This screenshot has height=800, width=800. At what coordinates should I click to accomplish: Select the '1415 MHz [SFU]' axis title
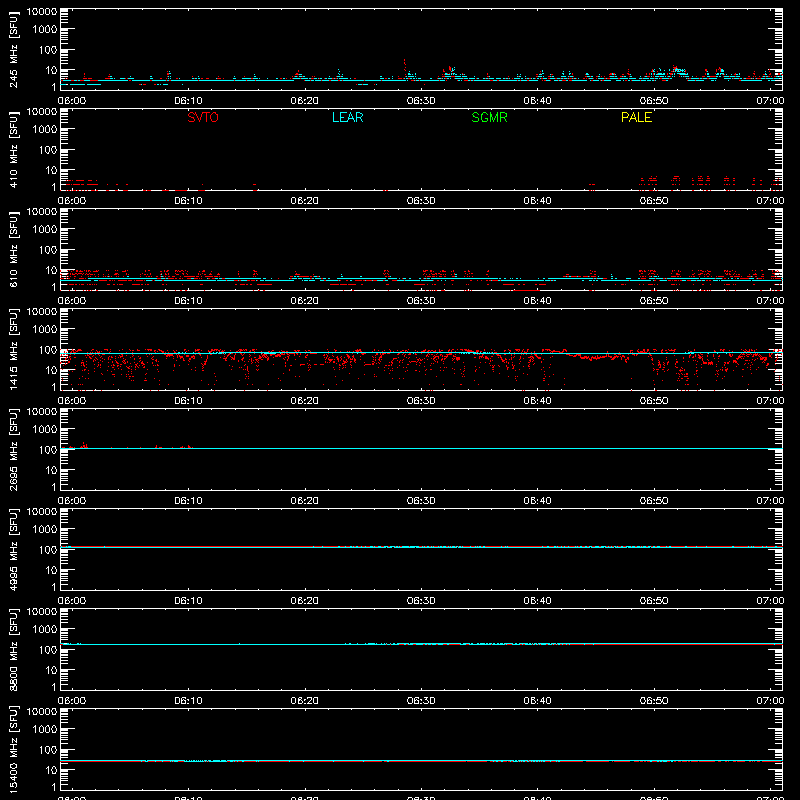pyautogui.click(x=14, y=350)
